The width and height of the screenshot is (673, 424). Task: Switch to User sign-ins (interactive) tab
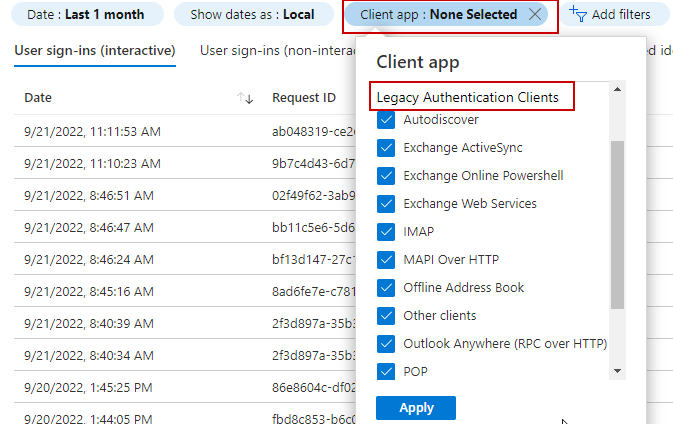coord(95,51)
